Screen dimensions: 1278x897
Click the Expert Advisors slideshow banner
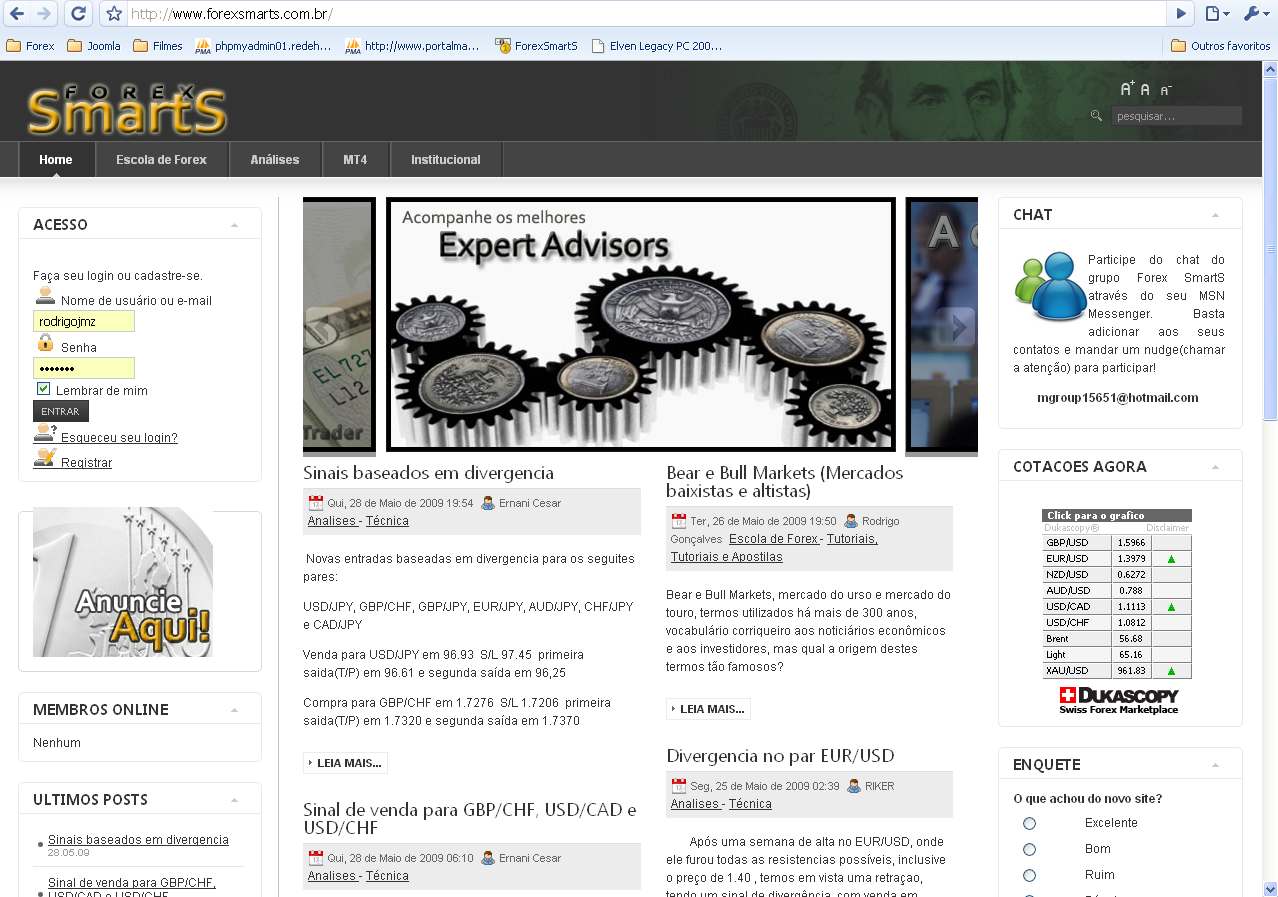pyautogui.click(x=640, y=325)
